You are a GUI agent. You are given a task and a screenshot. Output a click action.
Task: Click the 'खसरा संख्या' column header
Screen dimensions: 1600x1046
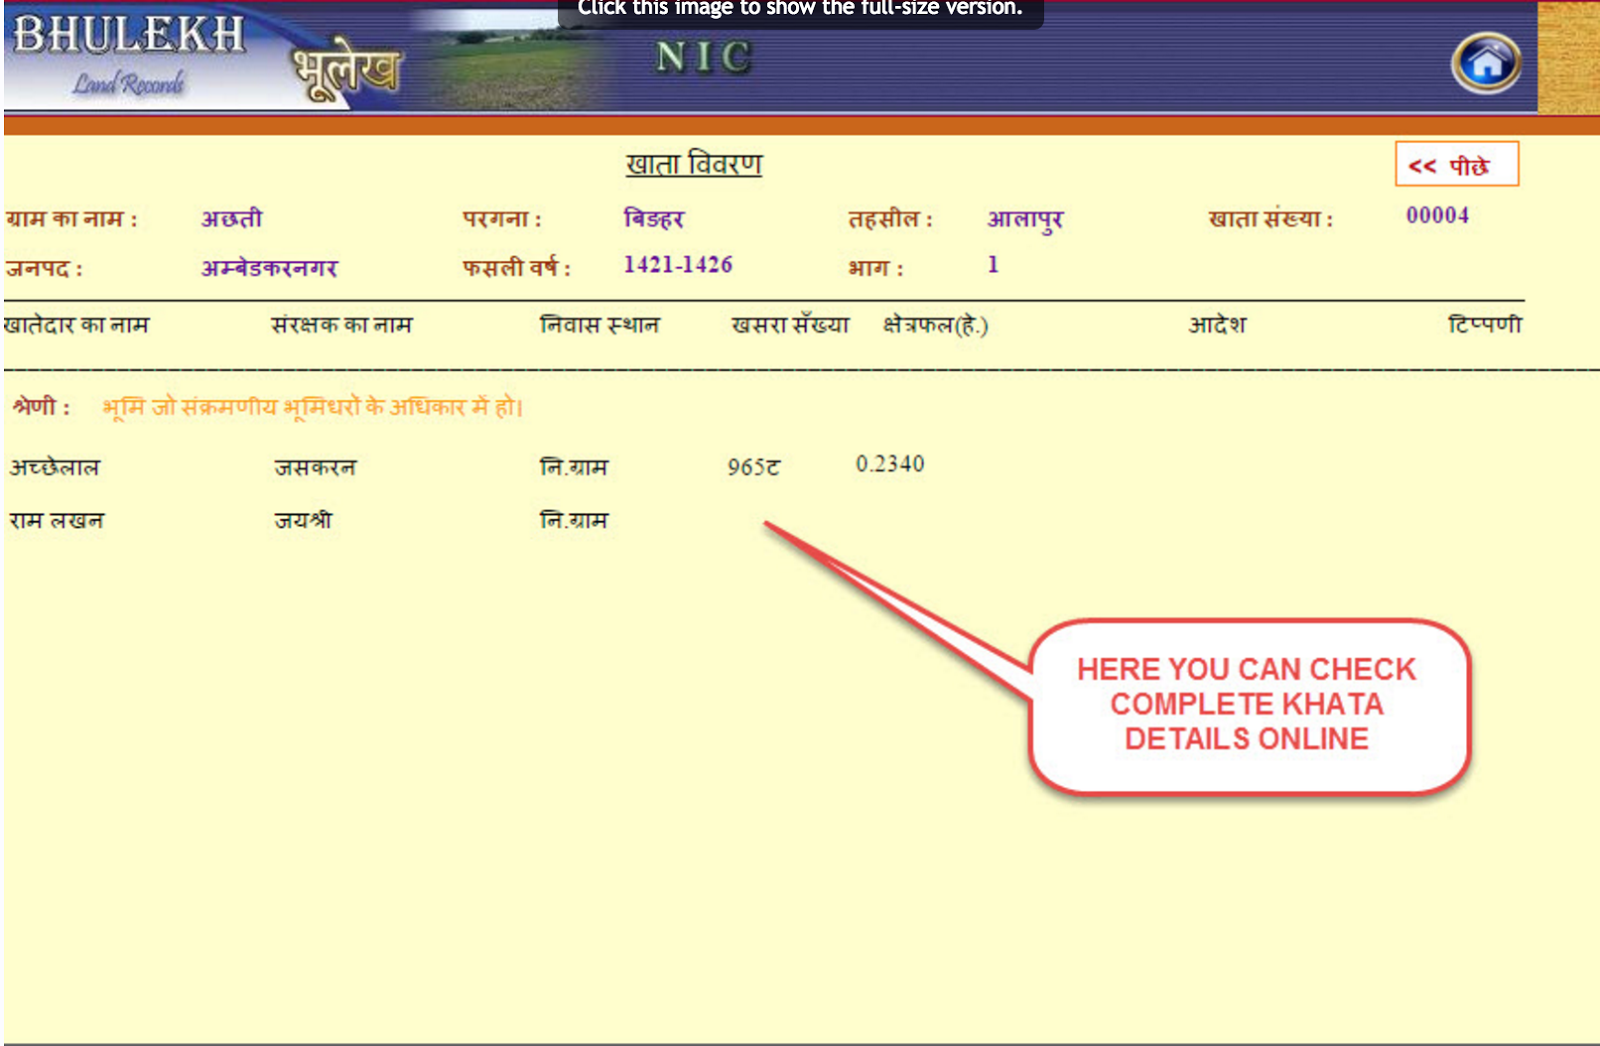[x=790, y=325]
